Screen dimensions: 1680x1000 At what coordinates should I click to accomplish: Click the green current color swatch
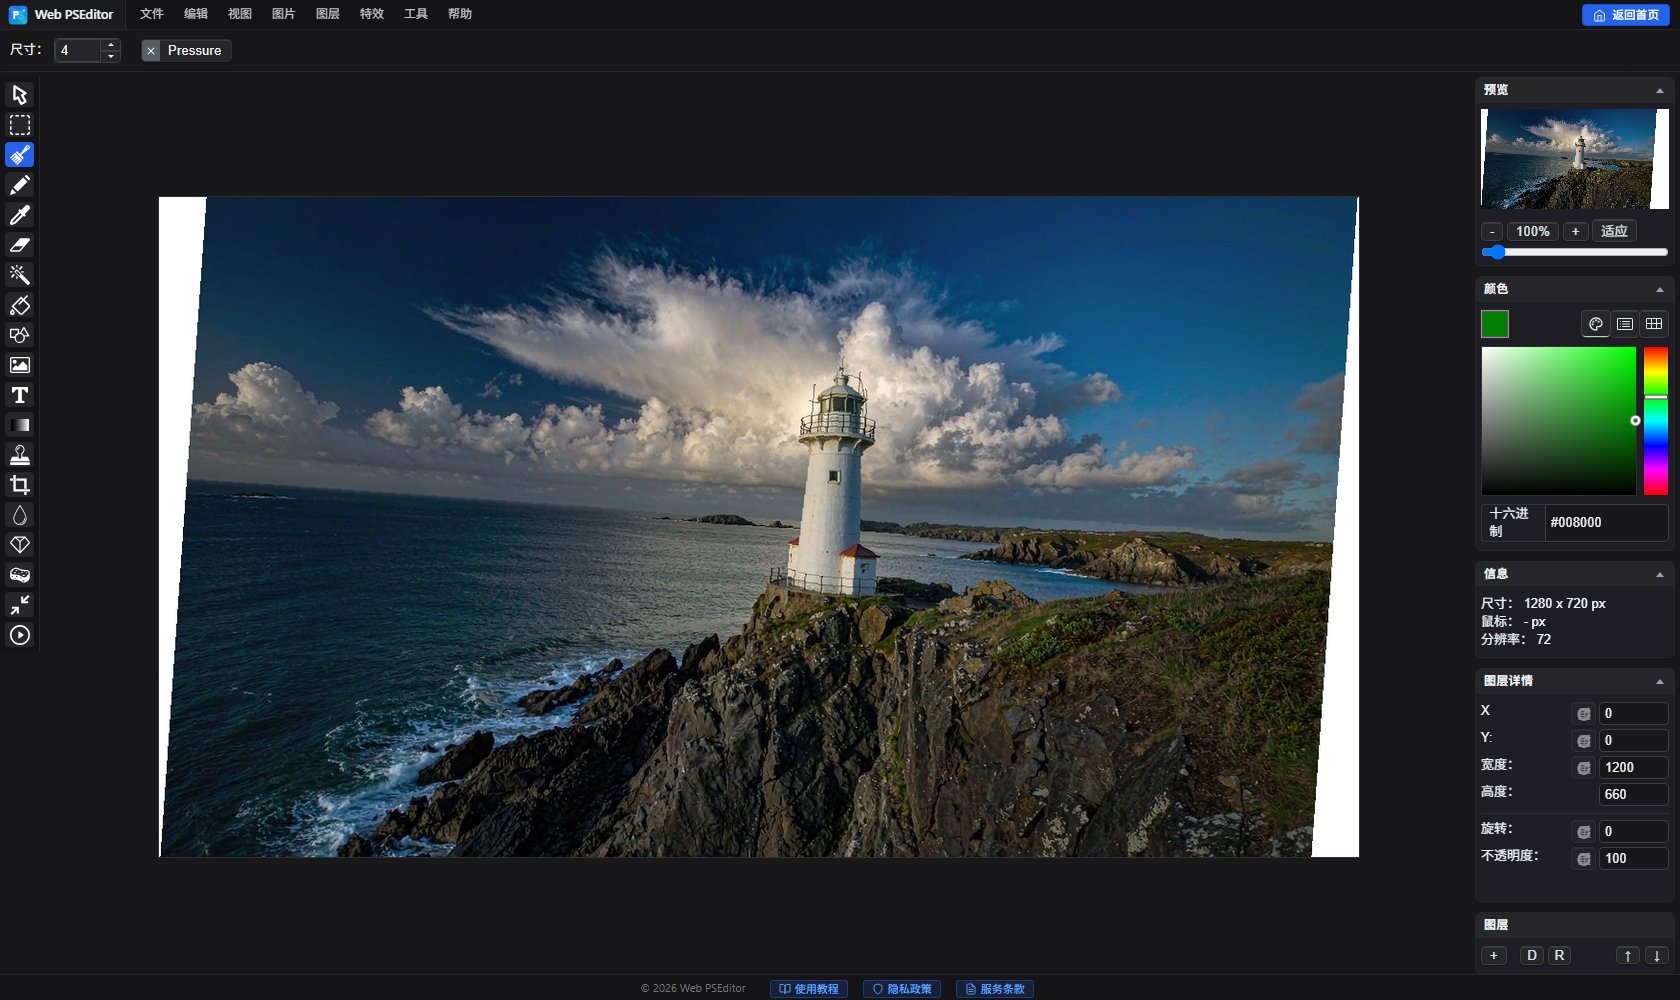1495,324
